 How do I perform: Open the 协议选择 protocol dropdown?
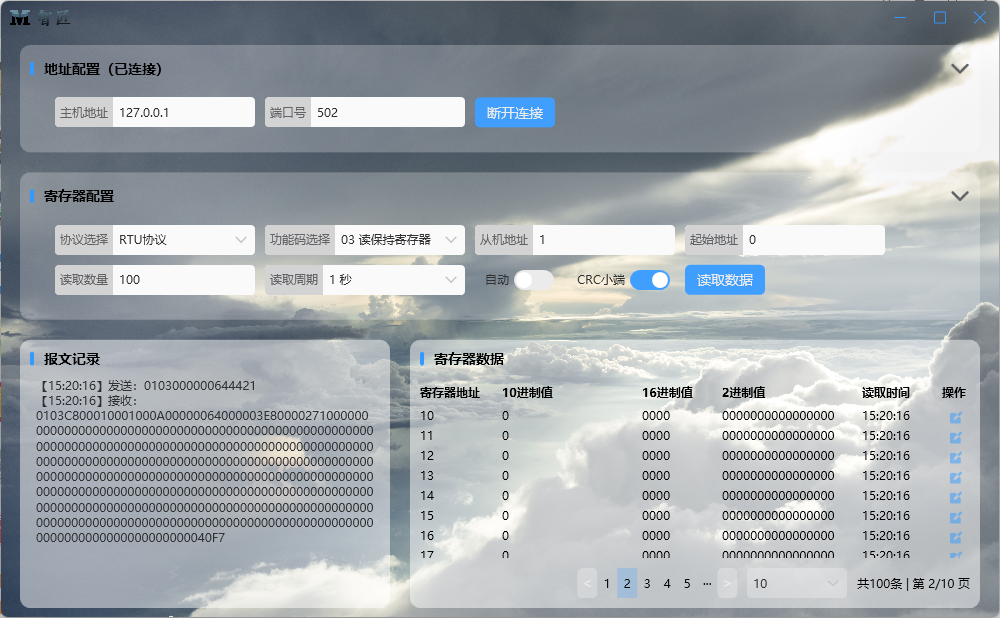pos(183,240)
